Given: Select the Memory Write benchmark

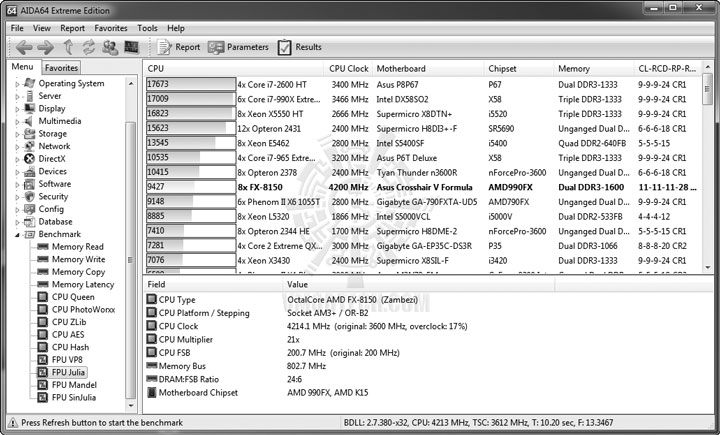Looking at the screenshot, I should click(79, 259).
